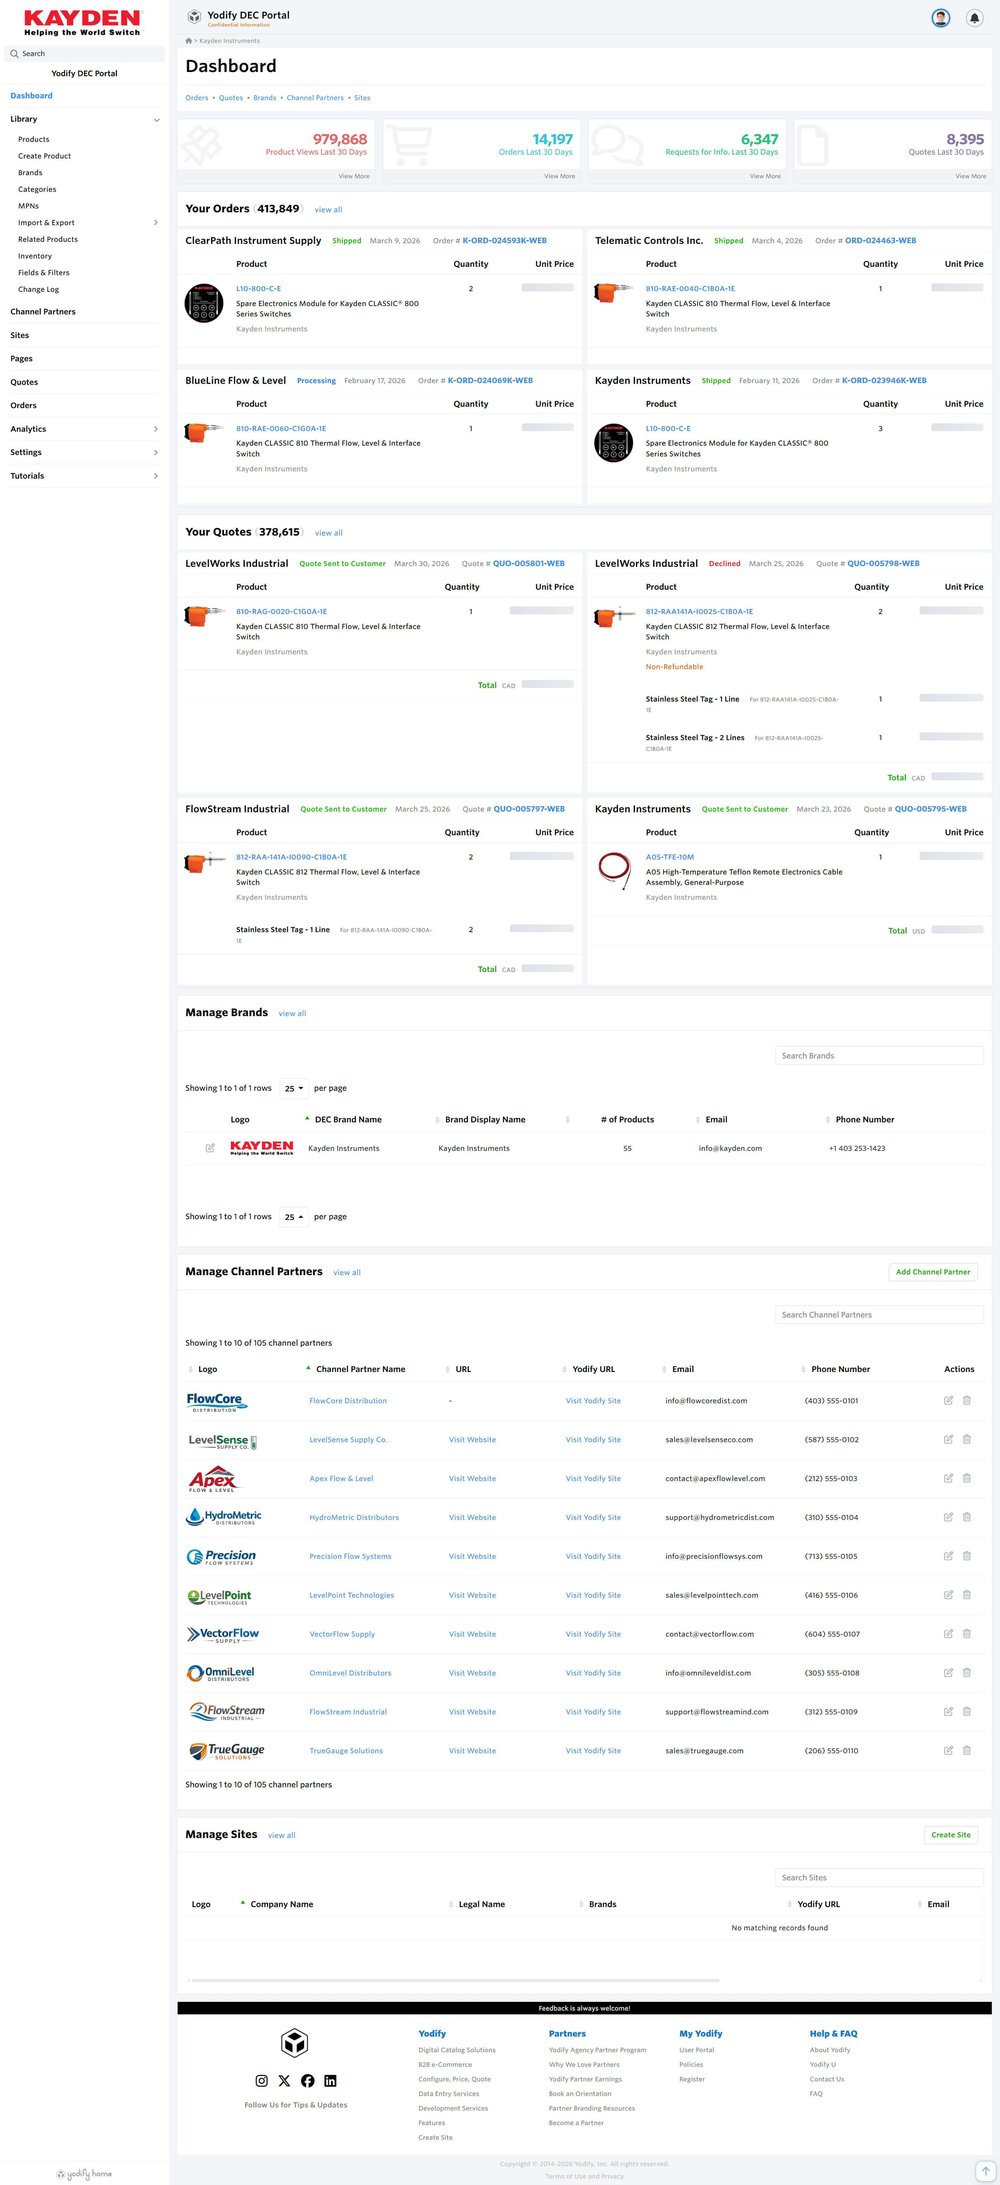1000x2185 pixels.
Task: Expand the Analytics sidebar section
Action: tap(155, 429)
